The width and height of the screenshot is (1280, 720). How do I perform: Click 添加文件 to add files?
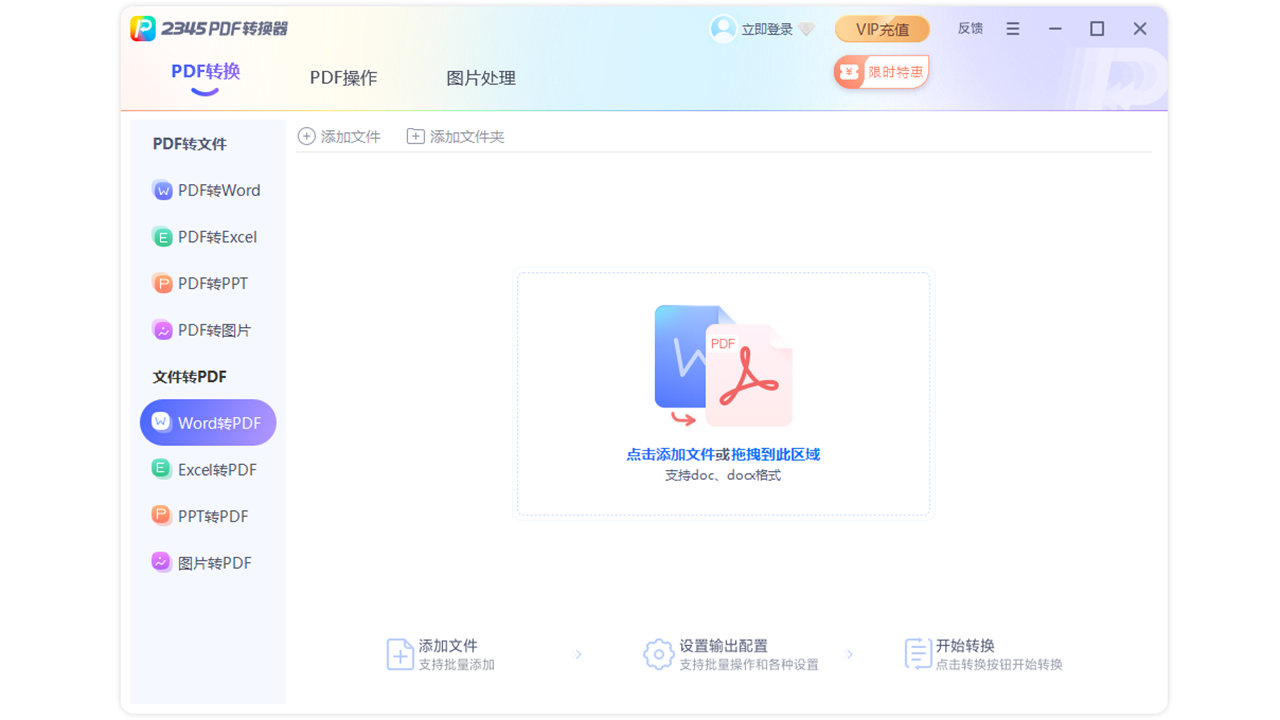(x=339, y=135)
